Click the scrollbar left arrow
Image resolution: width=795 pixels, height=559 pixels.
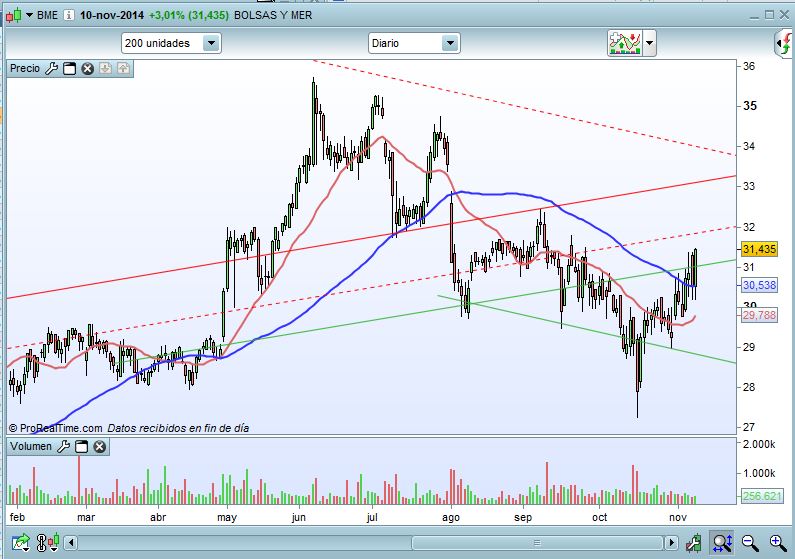[x=71, y=543]
